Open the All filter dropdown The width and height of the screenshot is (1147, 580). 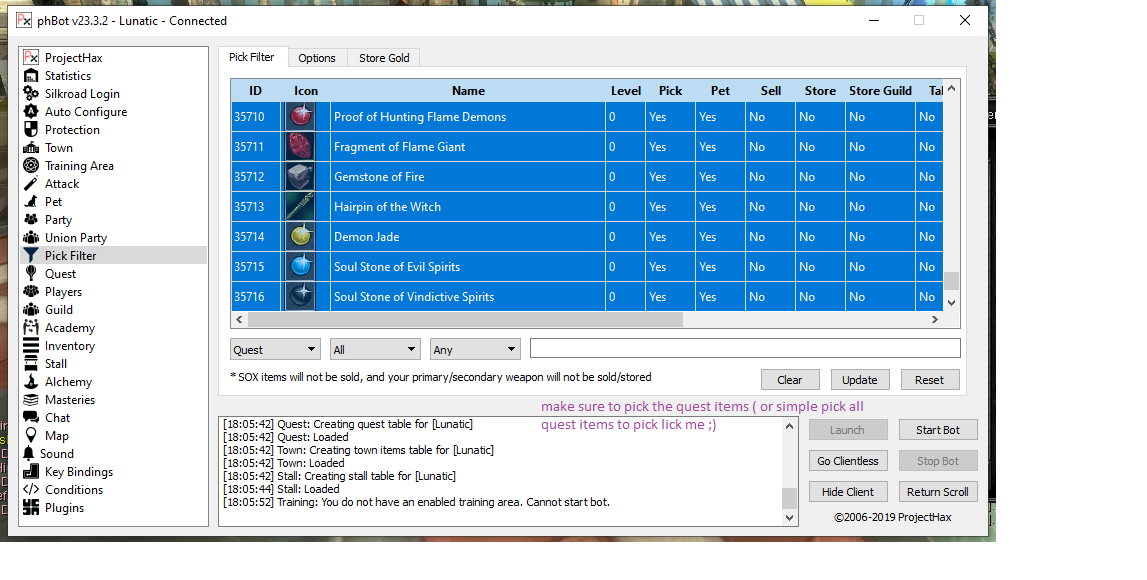(375, 350)
